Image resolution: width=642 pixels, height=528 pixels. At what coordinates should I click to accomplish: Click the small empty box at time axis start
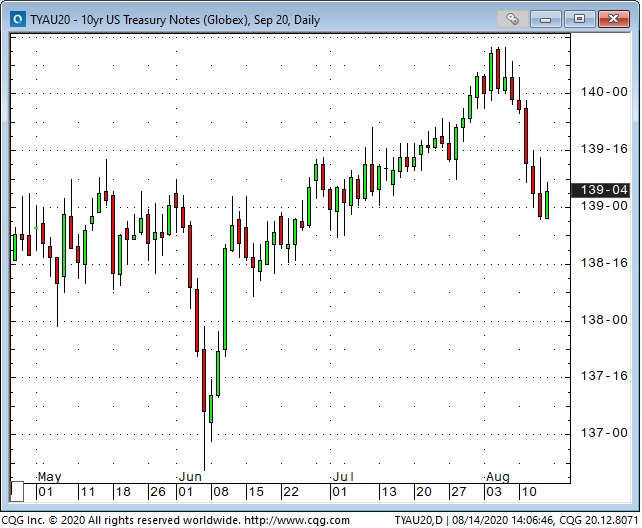(17, 492)
